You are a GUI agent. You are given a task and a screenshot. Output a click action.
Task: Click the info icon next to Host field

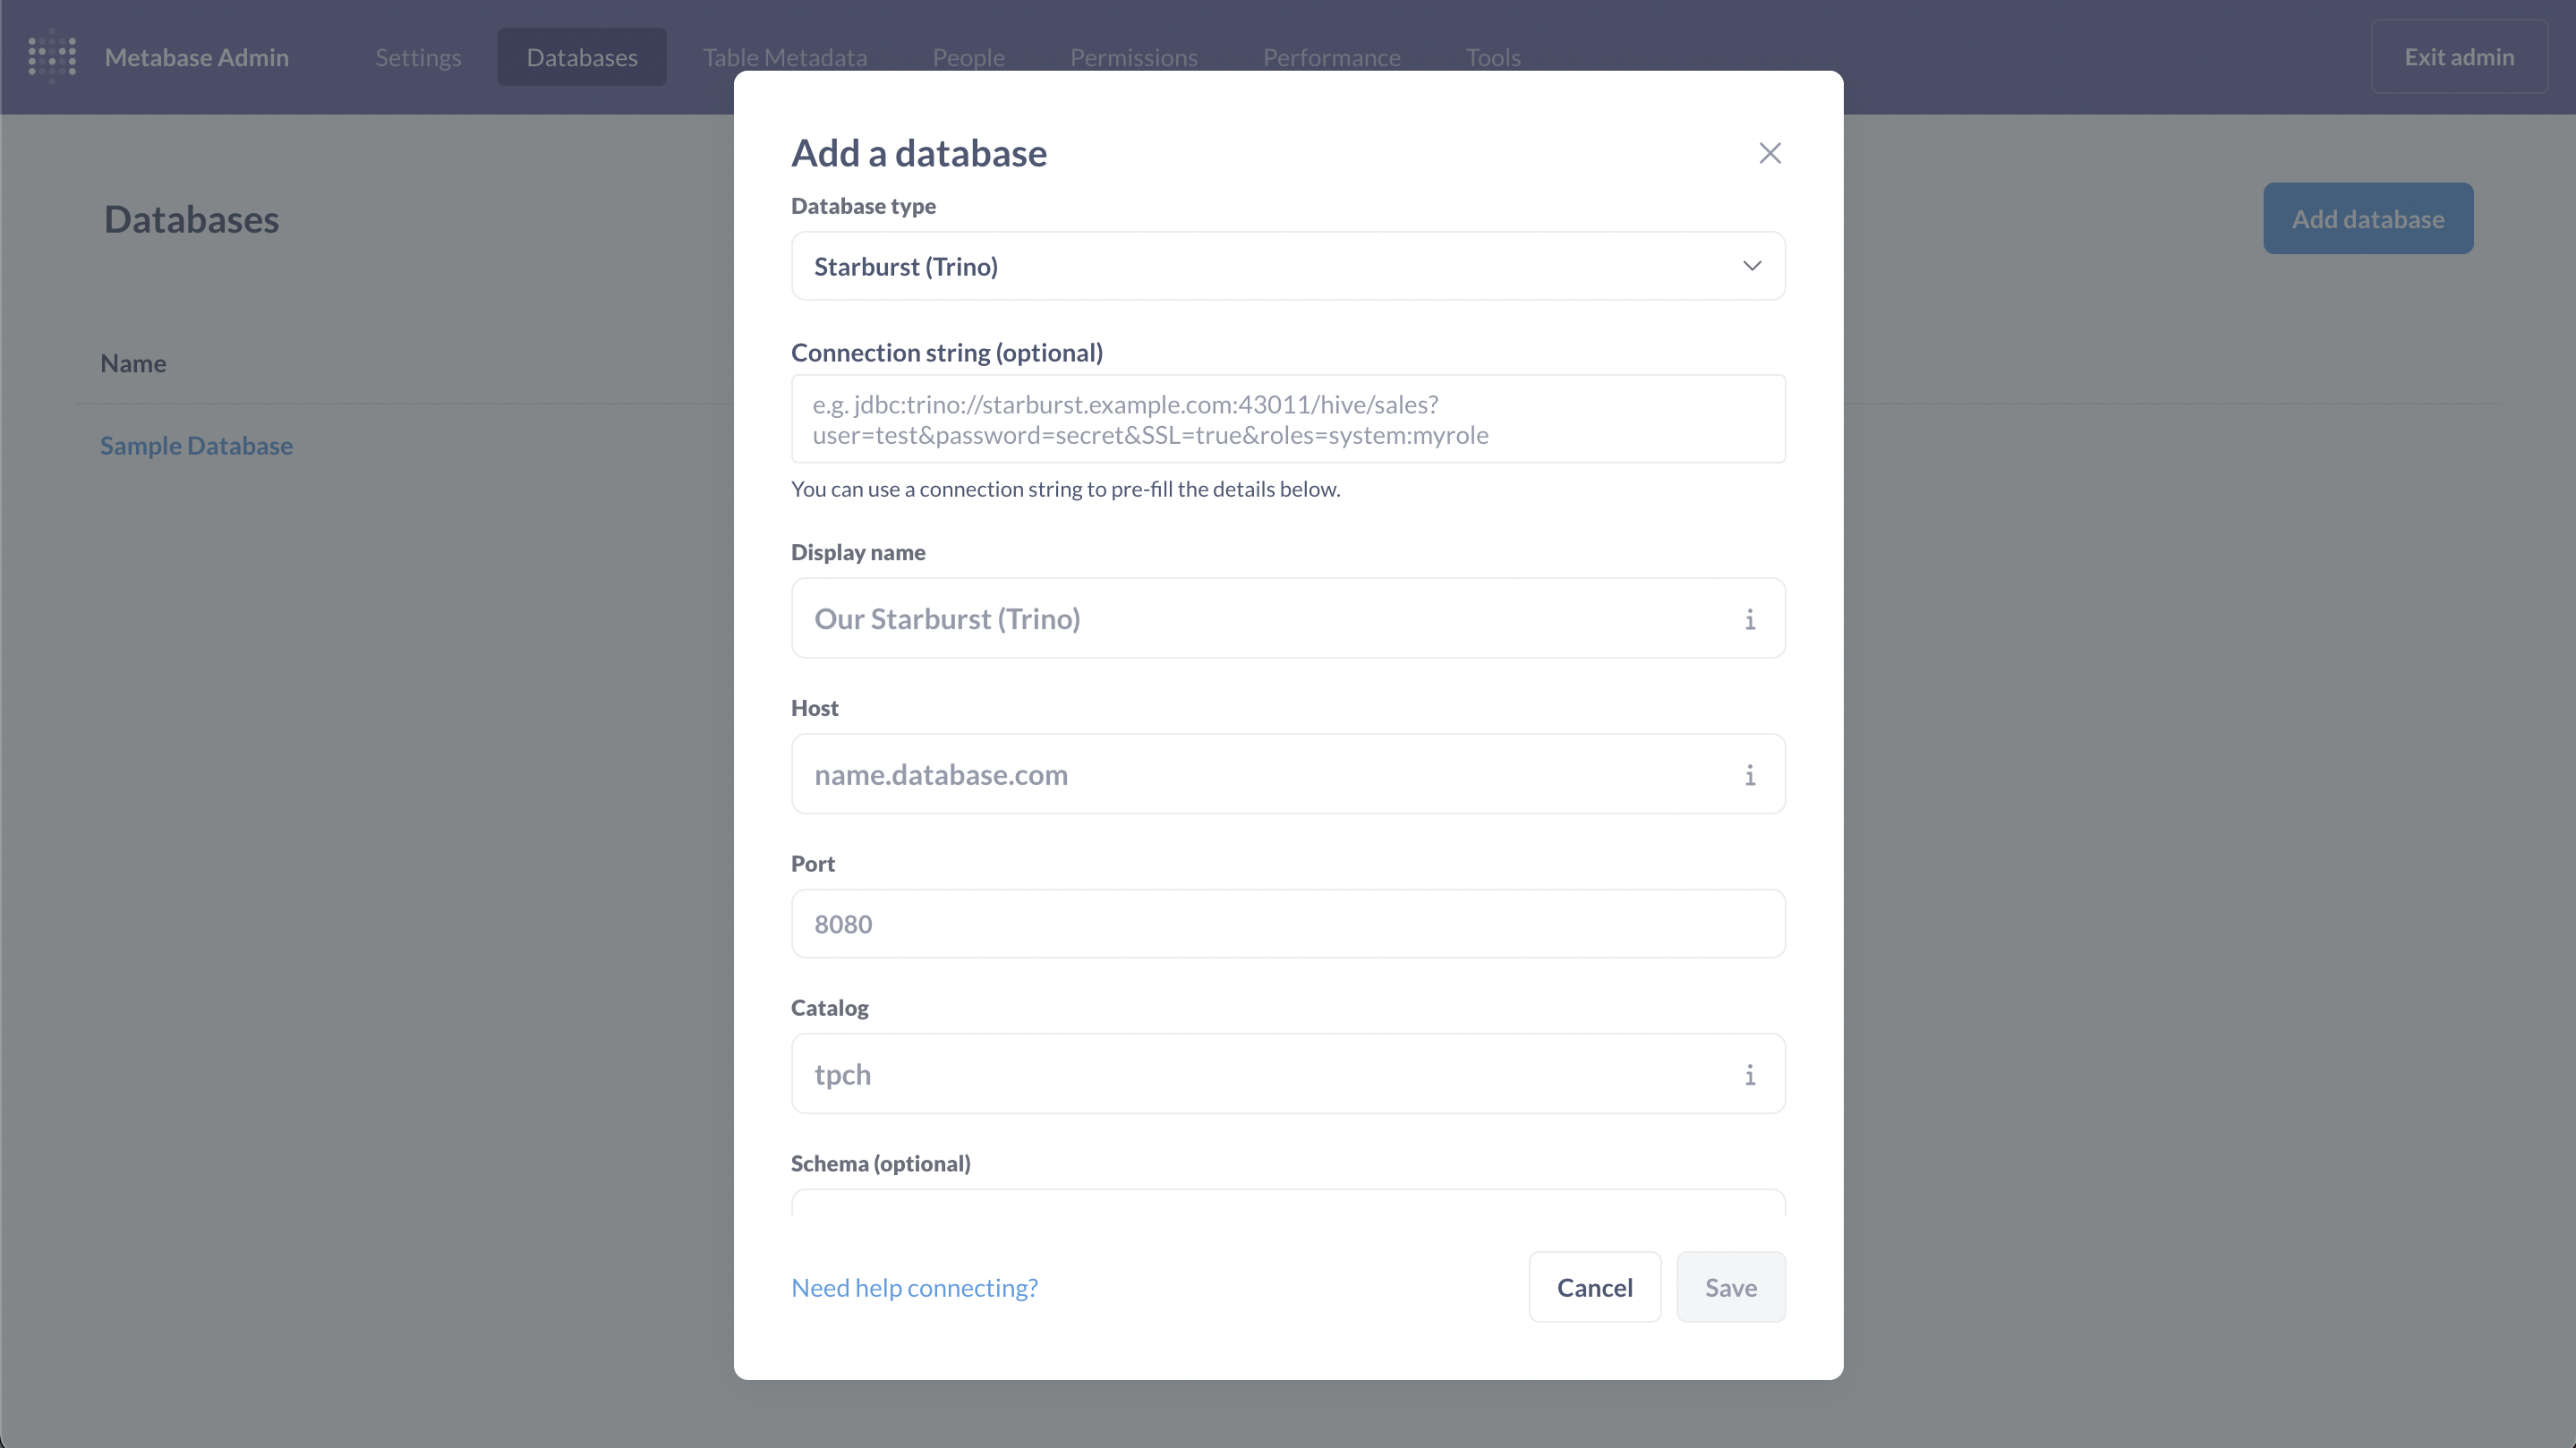pos(1749,775)
